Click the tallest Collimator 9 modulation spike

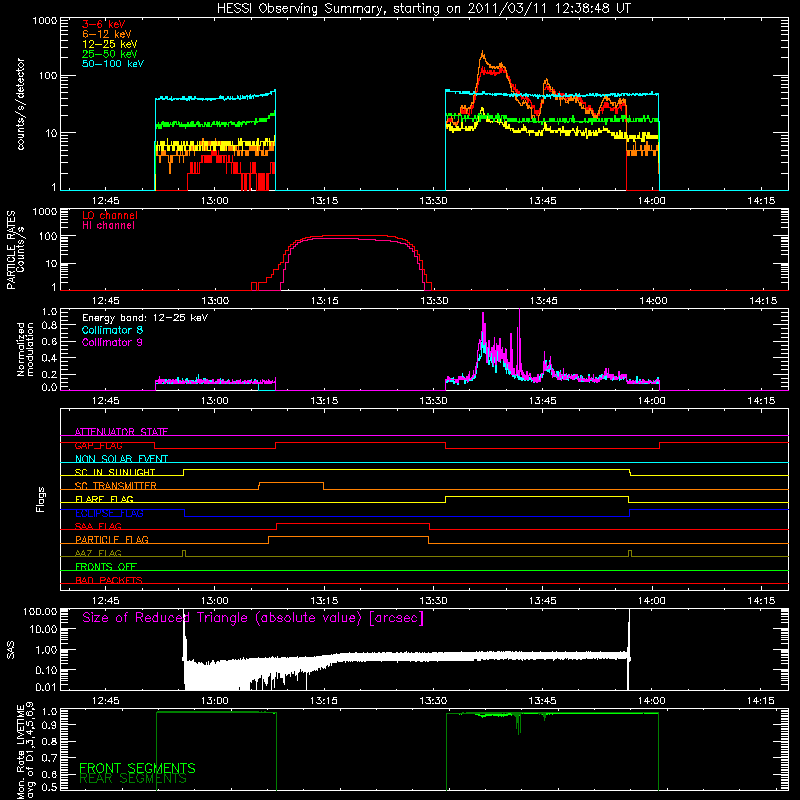(519, 342)
